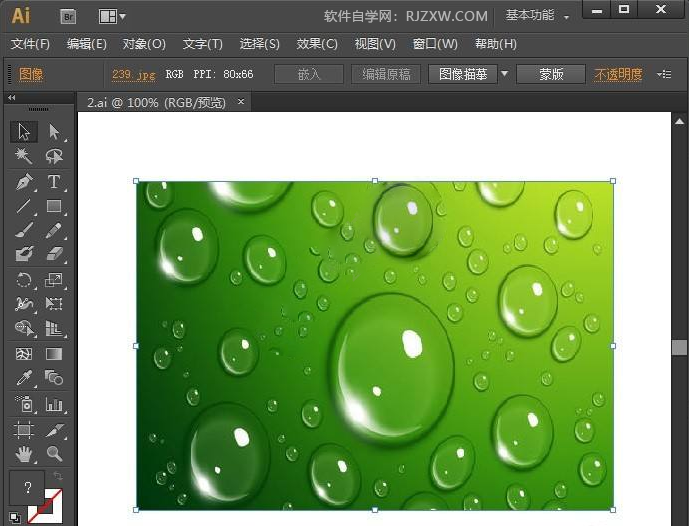Swap fill and stroke colors
This screenshot has width=689, height=526.
(58, 475)
